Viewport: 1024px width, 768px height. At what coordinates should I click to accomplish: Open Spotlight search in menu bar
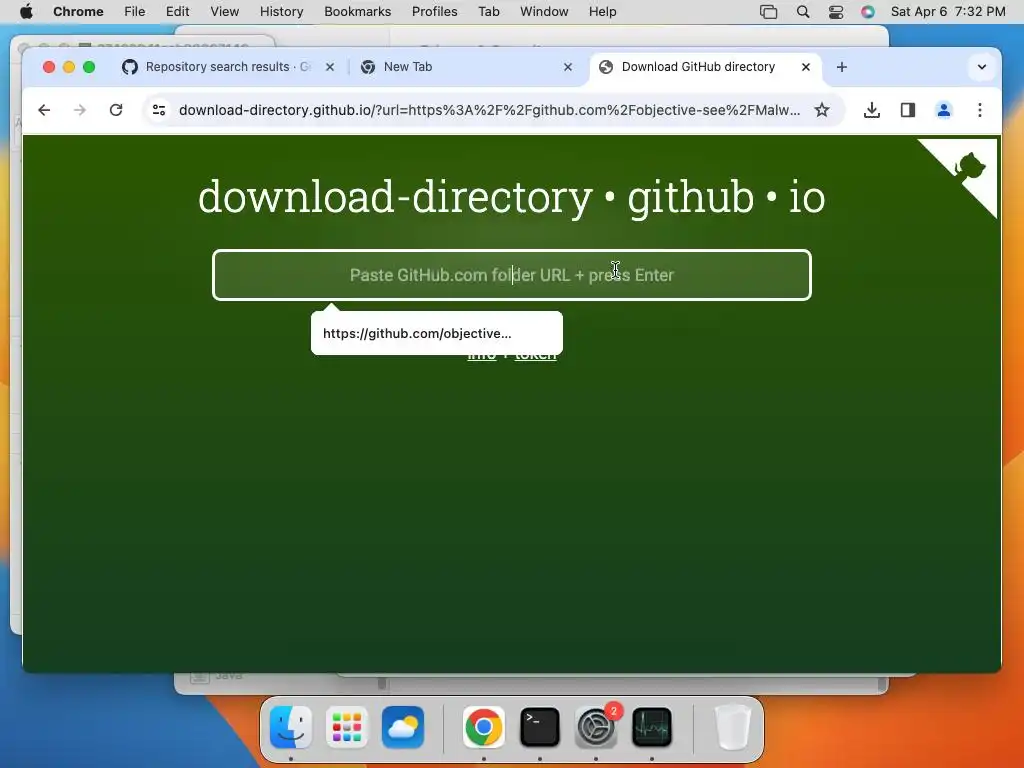click(x=803, y=12)
